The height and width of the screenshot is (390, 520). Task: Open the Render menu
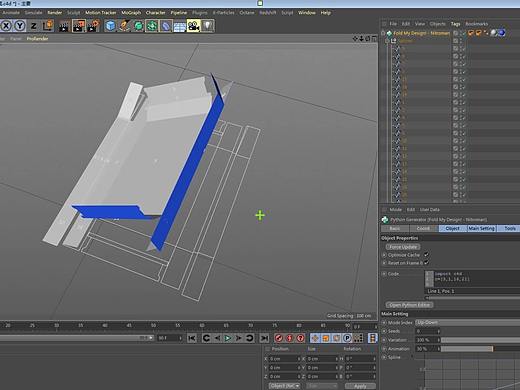55,13
